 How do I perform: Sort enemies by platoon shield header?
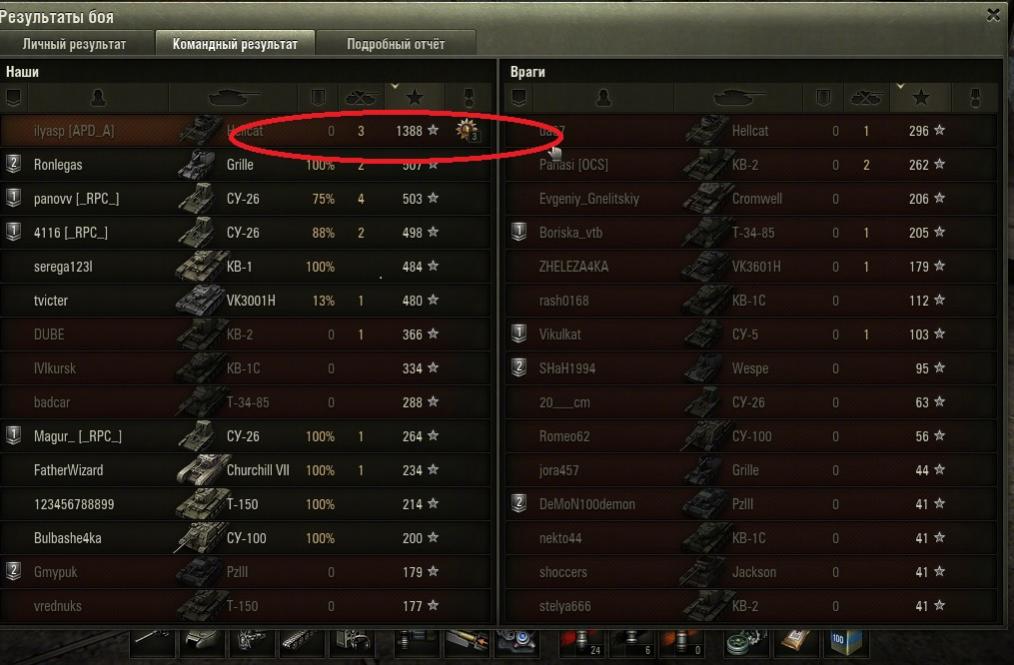pyautogui.click(x=519, y=98)
